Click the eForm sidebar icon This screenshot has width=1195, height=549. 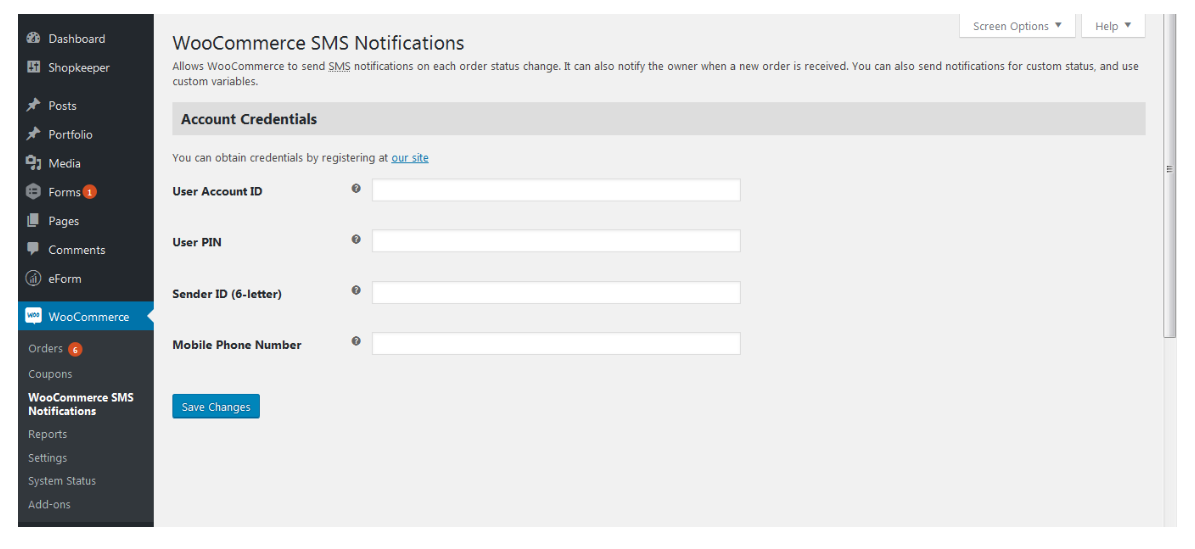tap(33, 279)
